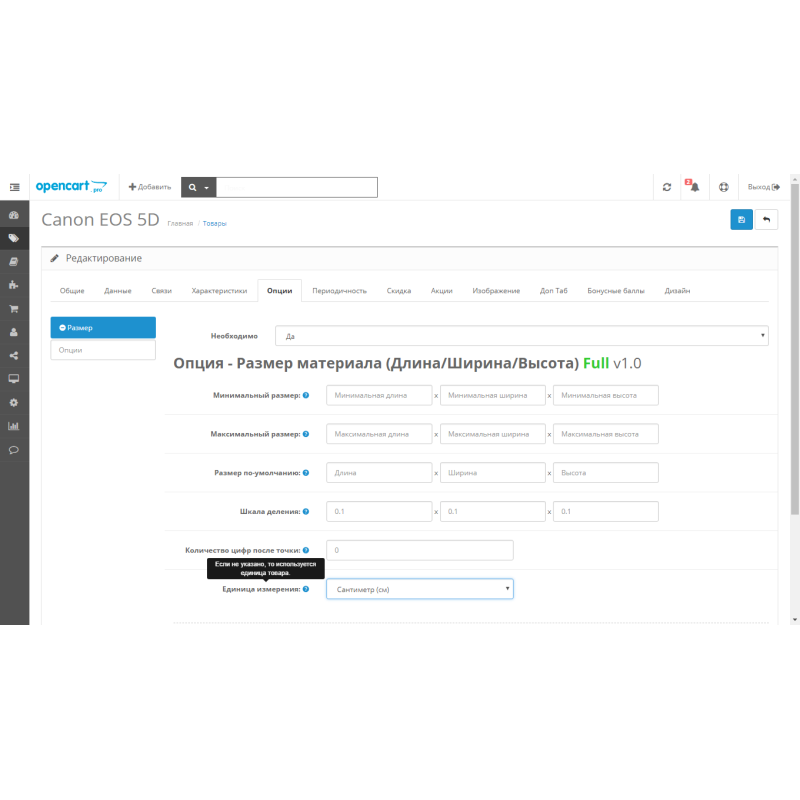Screen dimensions: 800x800
Task: Click the Добавить button in header
Action: [x=150, y=187]
